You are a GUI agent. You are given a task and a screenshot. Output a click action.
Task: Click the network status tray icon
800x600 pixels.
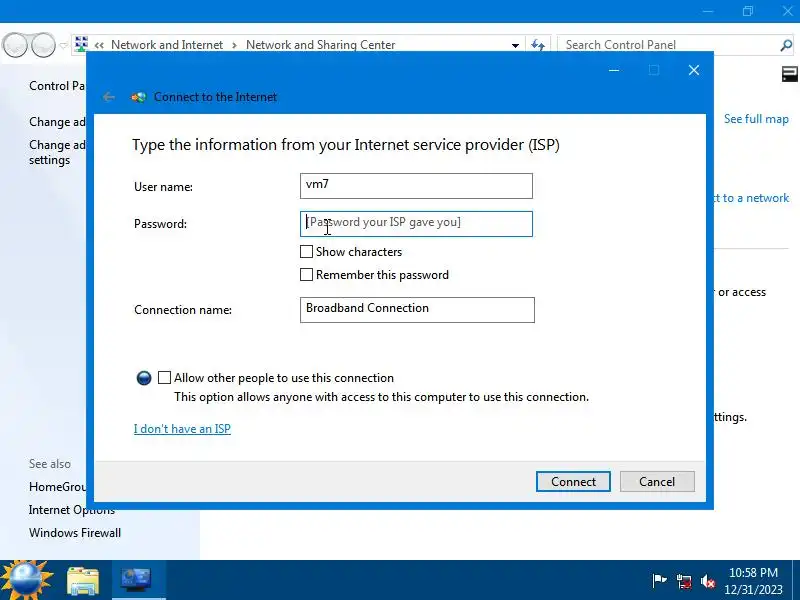684,581
